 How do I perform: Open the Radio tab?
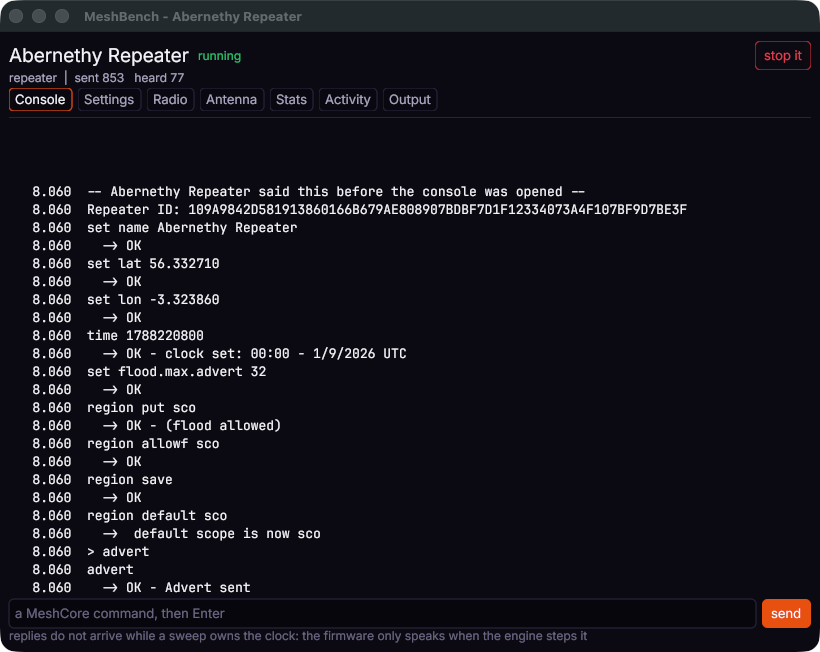click(x=170, y=99)
